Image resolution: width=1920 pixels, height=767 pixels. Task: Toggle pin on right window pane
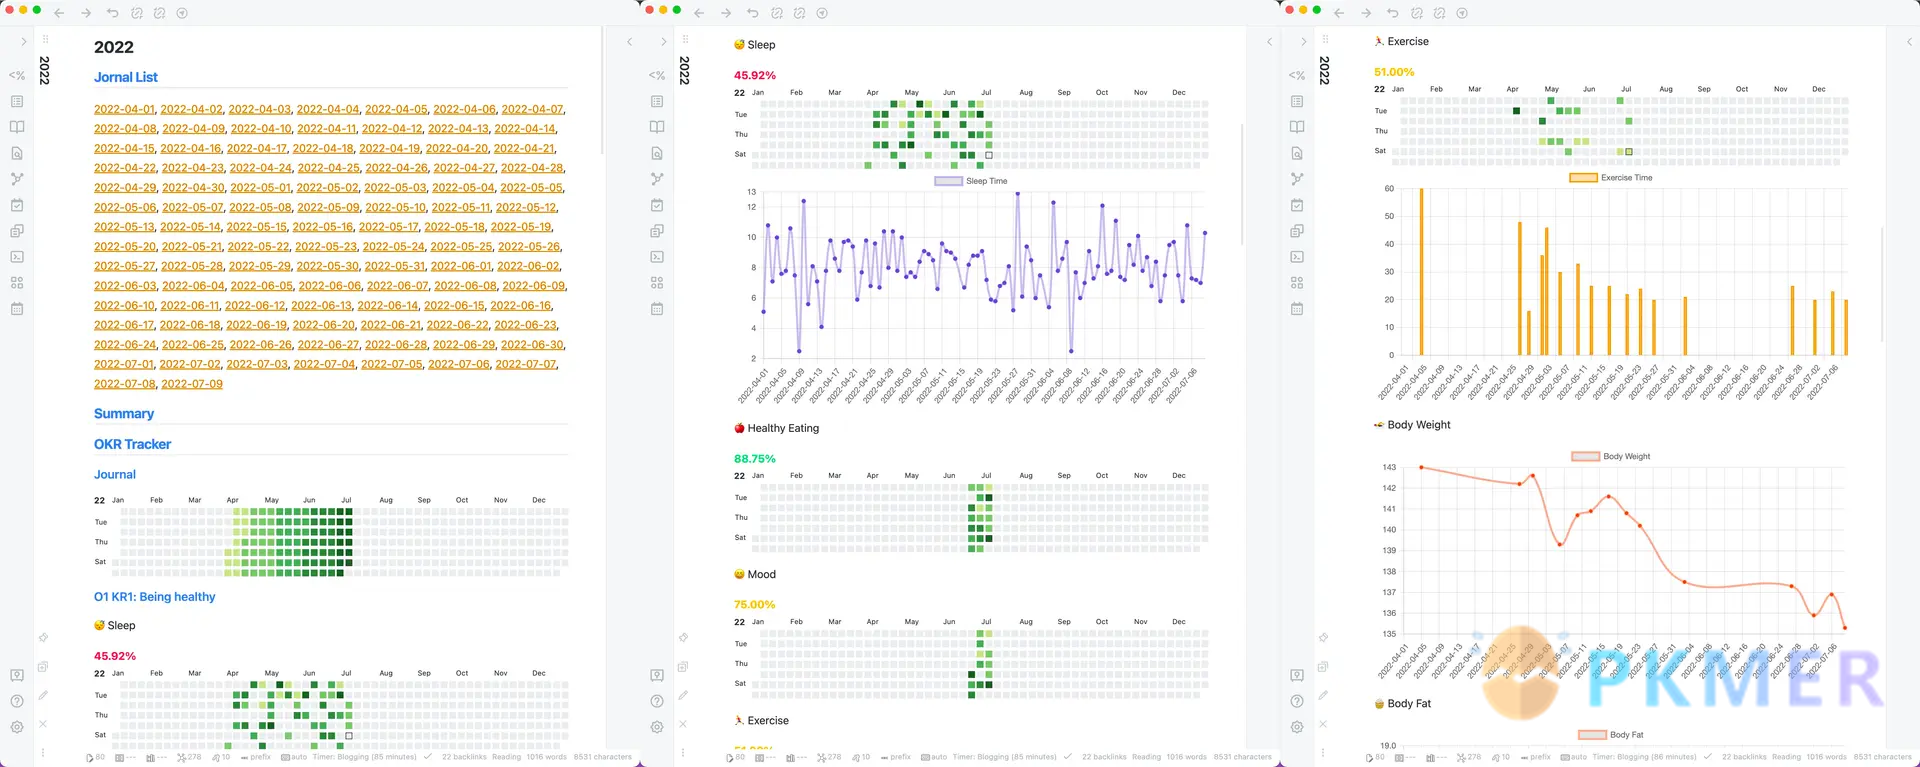(1323, 637)
